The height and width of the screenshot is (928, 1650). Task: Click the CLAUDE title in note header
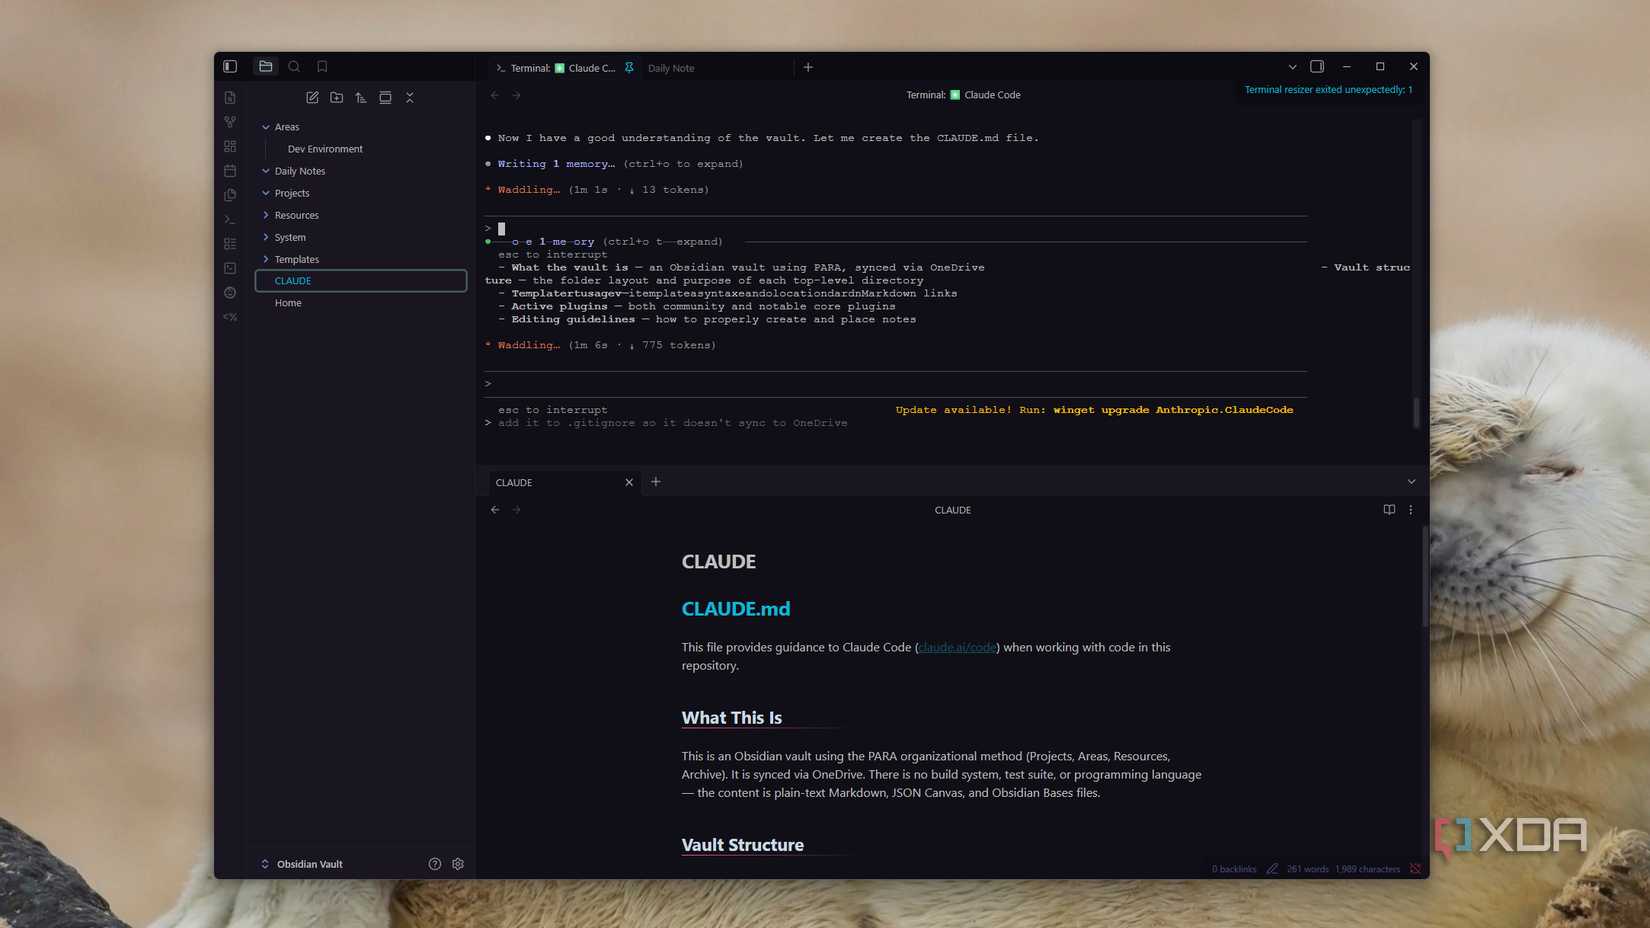click(x=953, y=510)
